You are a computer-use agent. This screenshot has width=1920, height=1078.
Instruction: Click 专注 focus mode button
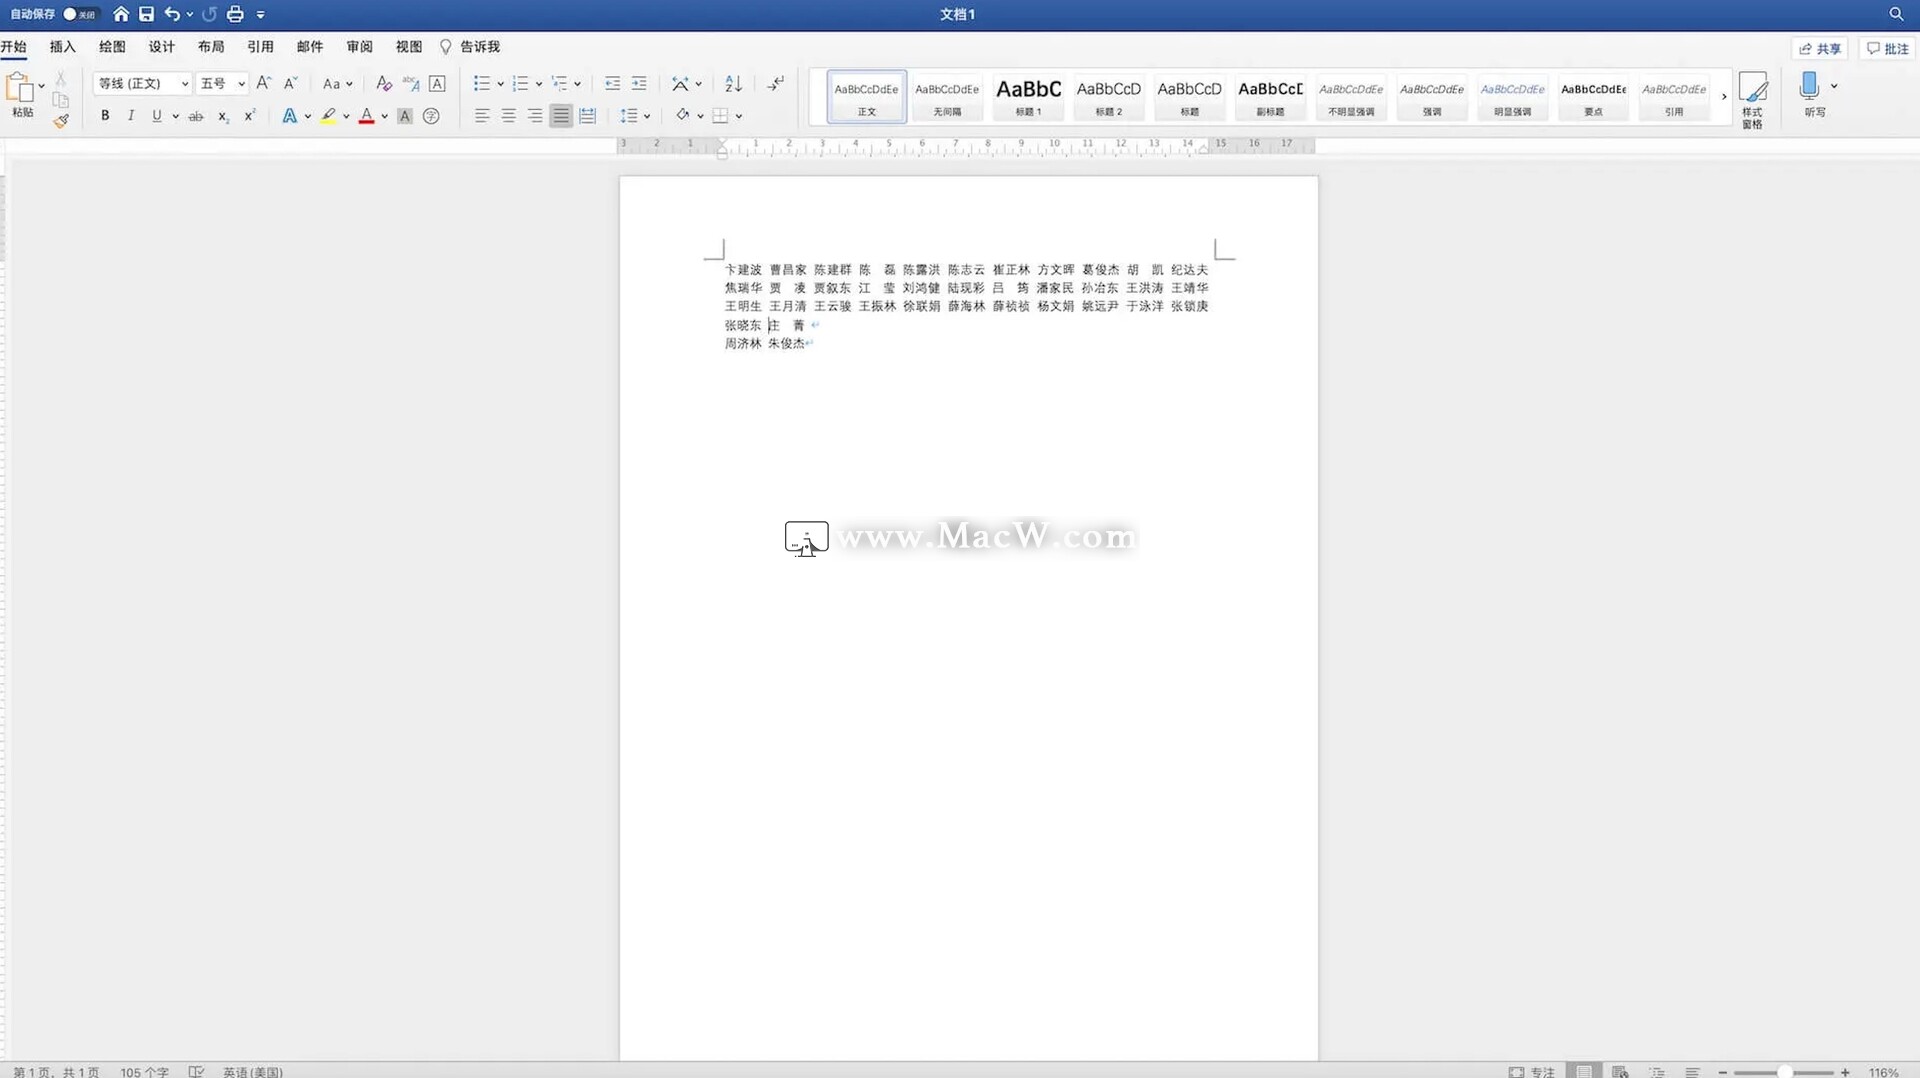click(x=1532, y=1071)
